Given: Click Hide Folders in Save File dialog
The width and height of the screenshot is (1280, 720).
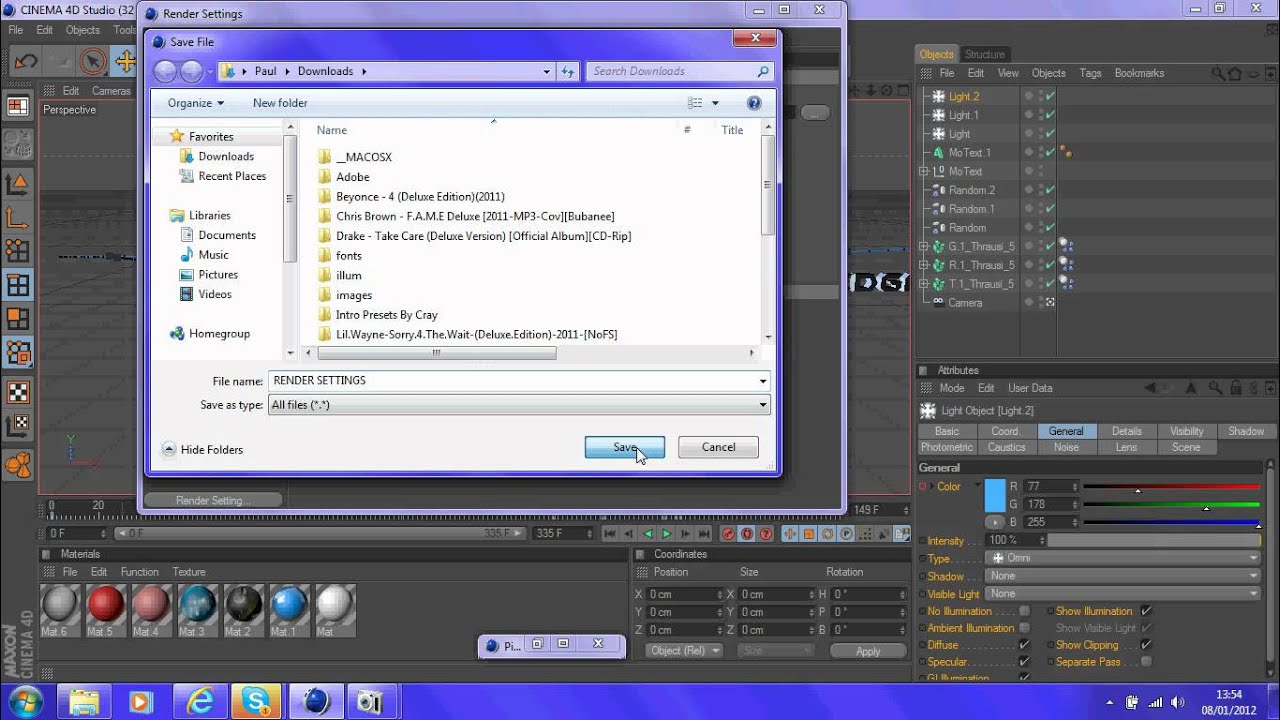Looking at the screenshot, I should [202, 450].
